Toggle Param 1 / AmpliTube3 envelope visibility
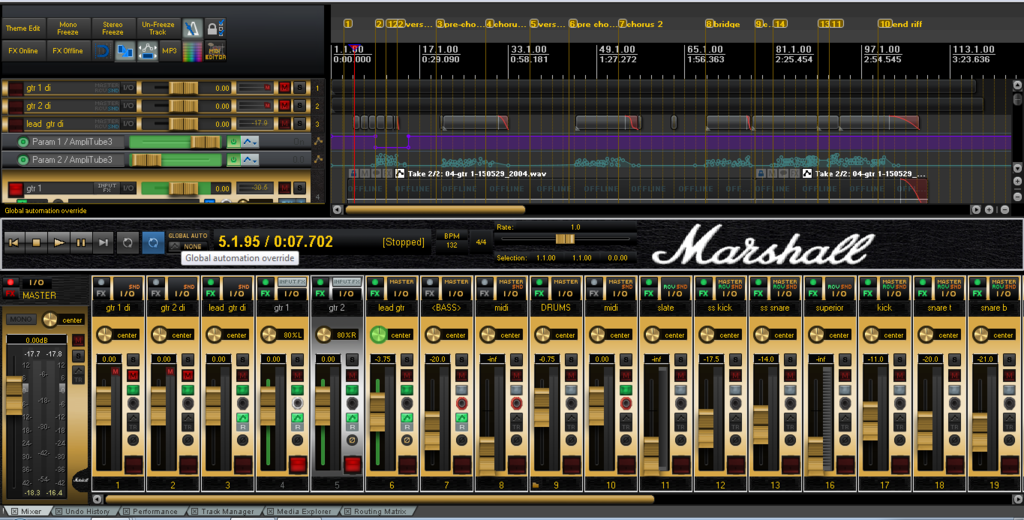 pyautogui.click(x=23, y=142)
